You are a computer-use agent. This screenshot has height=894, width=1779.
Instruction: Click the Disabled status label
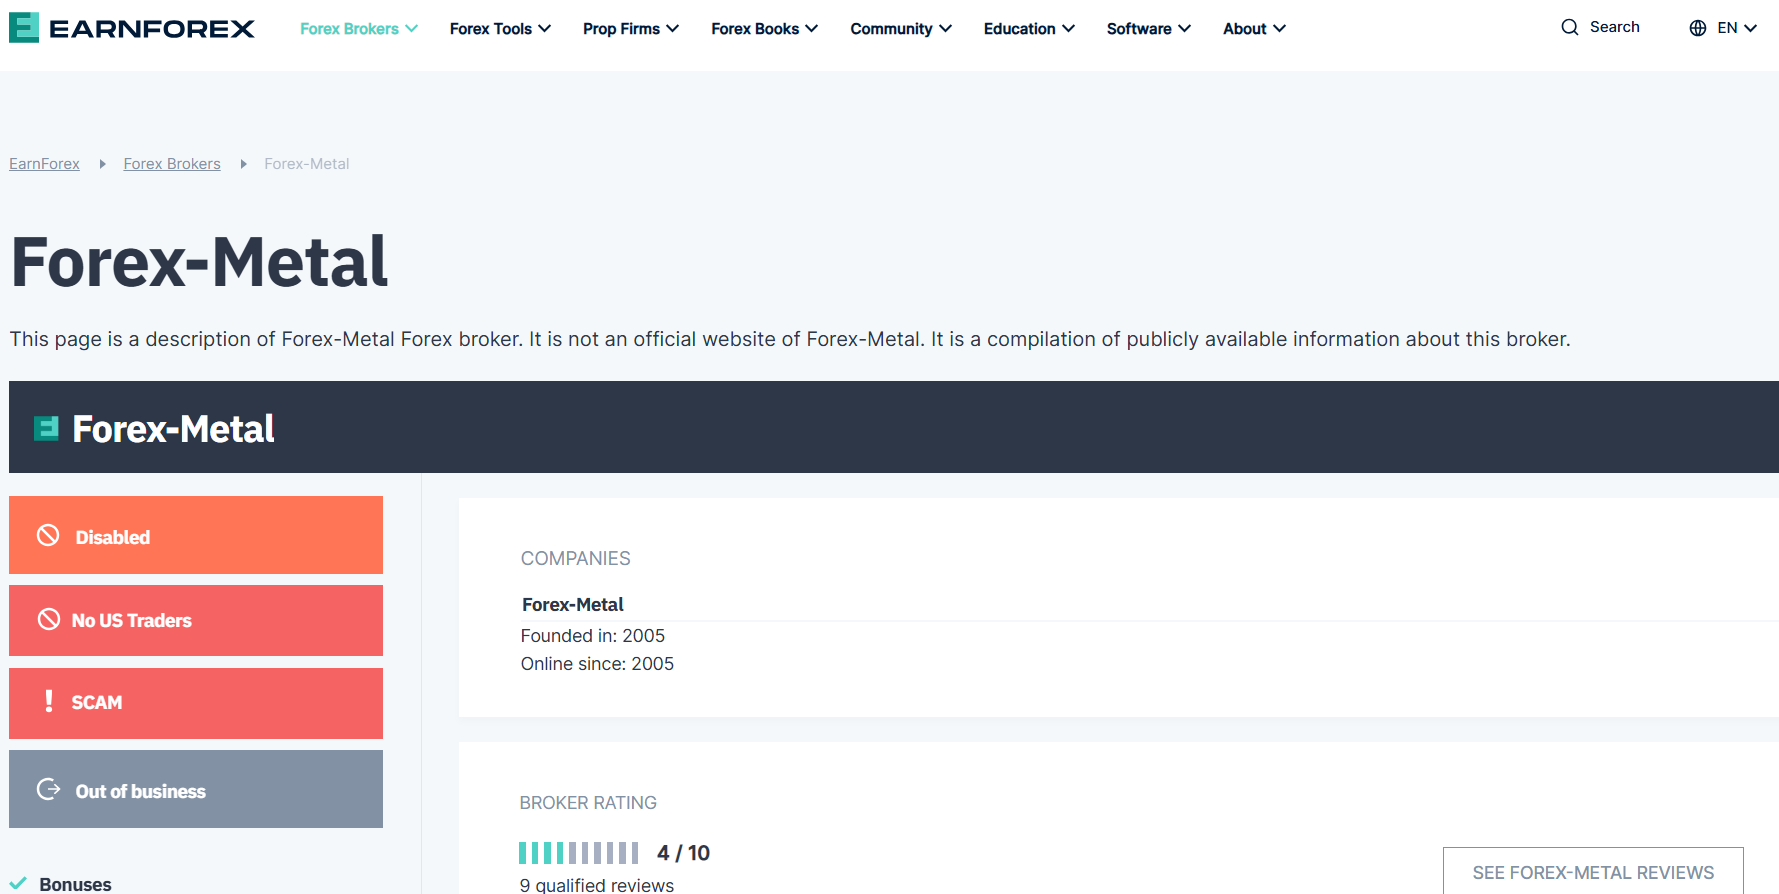tap(113, 537)
